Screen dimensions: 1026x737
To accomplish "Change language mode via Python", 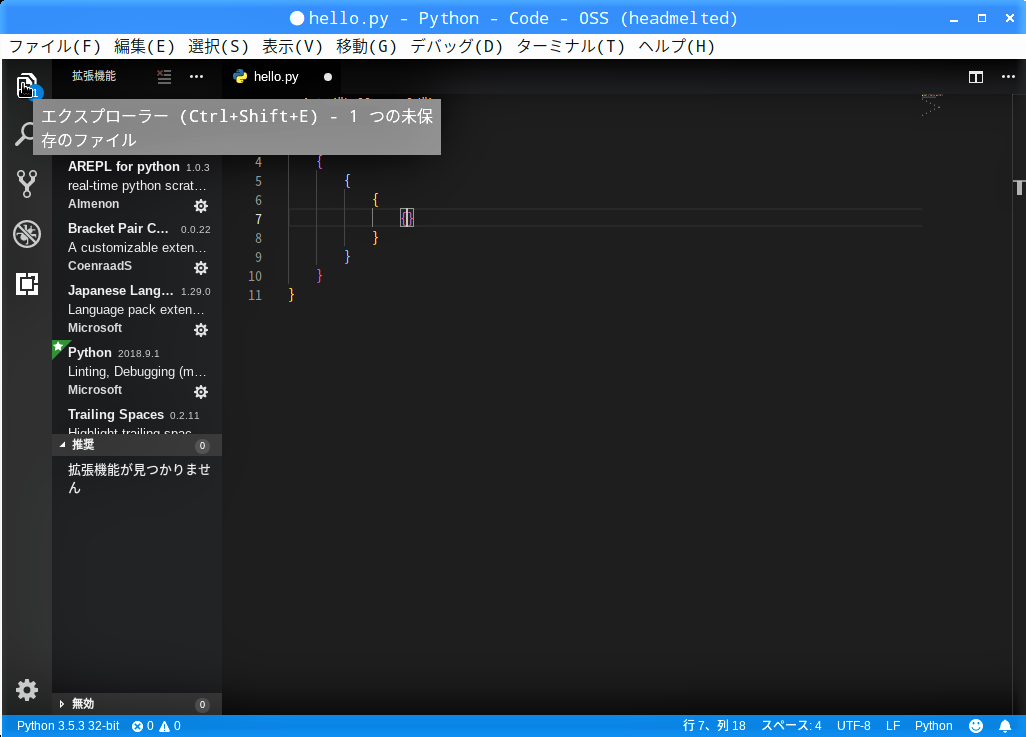I will tap(934, 726).
